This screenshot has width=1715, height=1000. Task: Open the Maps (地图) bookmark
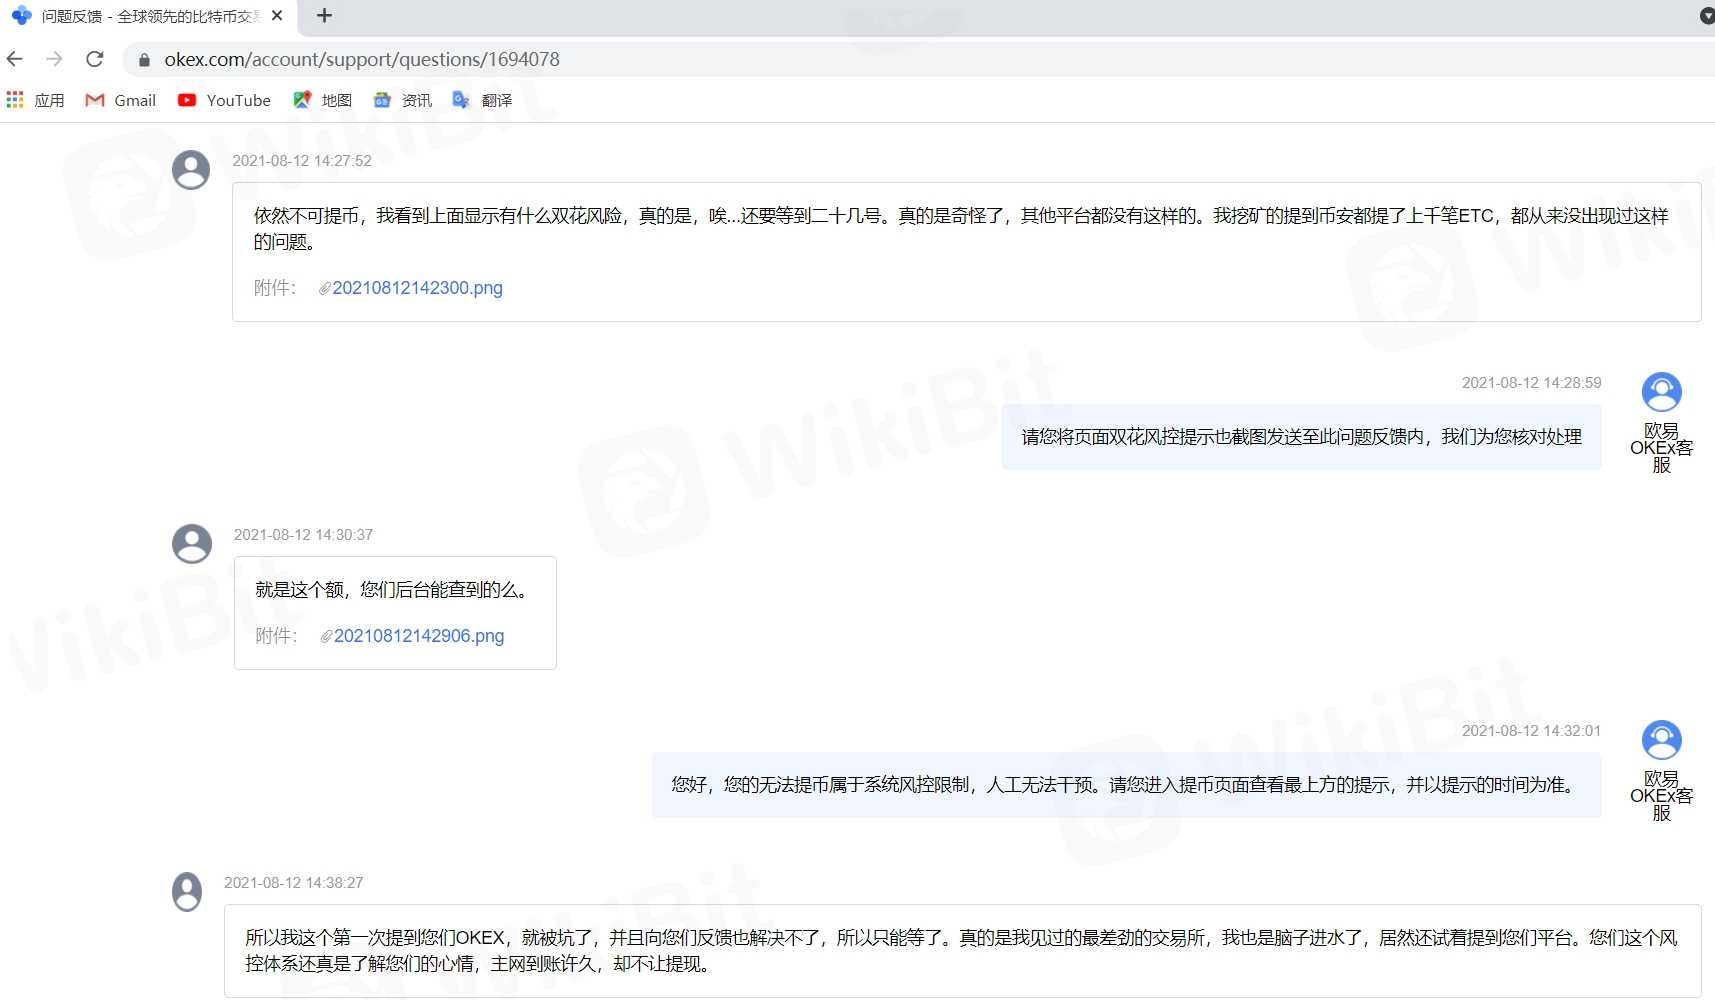click(322, 100)
